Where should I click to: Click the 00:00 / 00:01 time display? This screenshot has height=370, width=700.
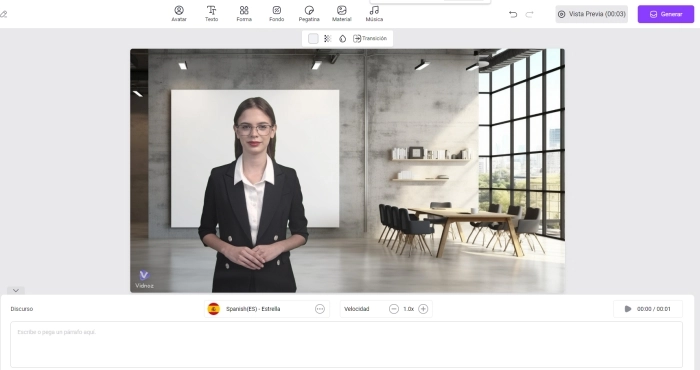pyautogui.click(x=654, y=309)
